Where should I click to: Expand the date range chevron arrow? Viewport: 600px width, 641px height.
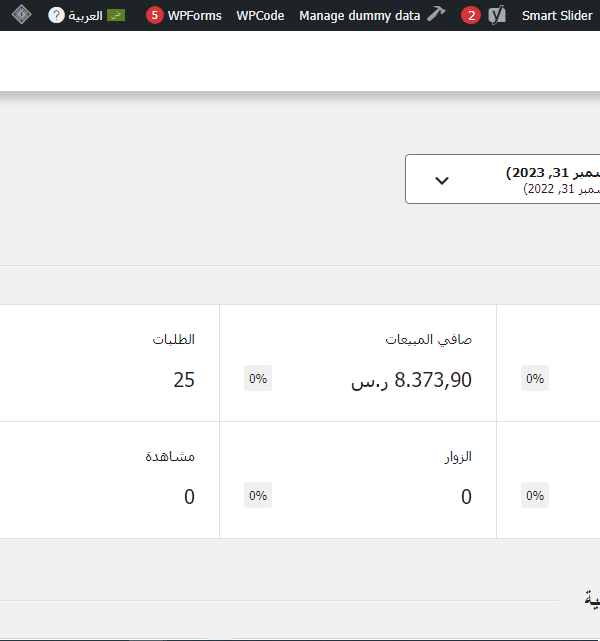(442, 180)
